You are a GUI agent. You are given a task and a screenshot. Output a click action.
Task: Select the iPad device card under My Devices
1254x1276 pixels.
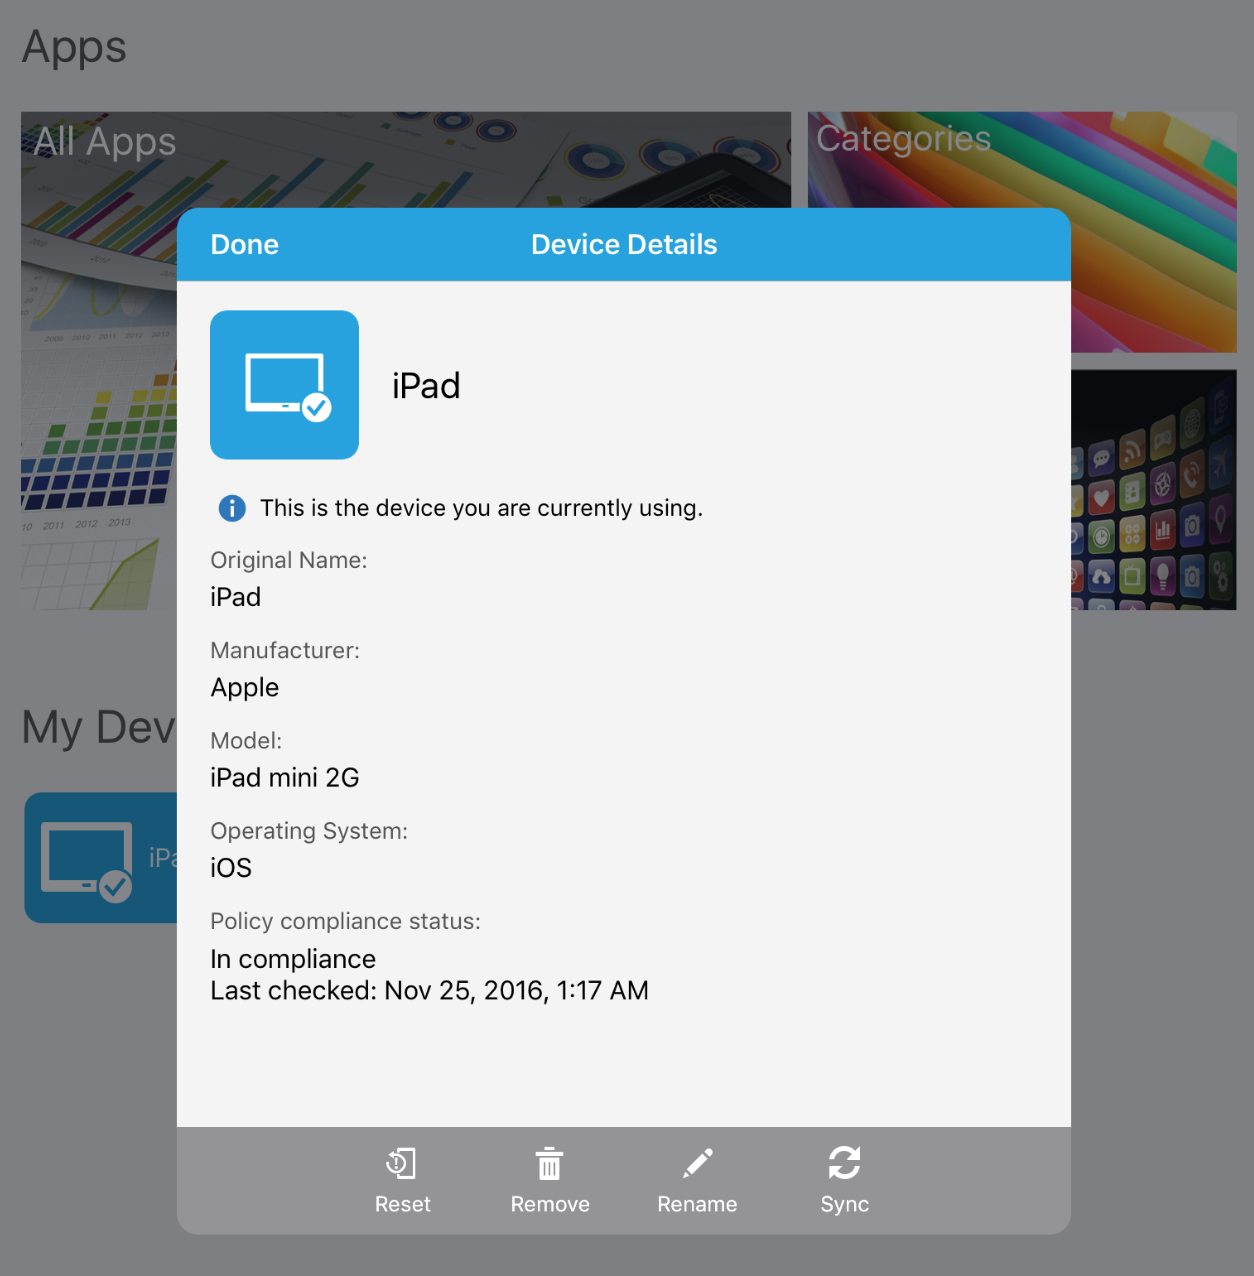(x=100, y=858)
